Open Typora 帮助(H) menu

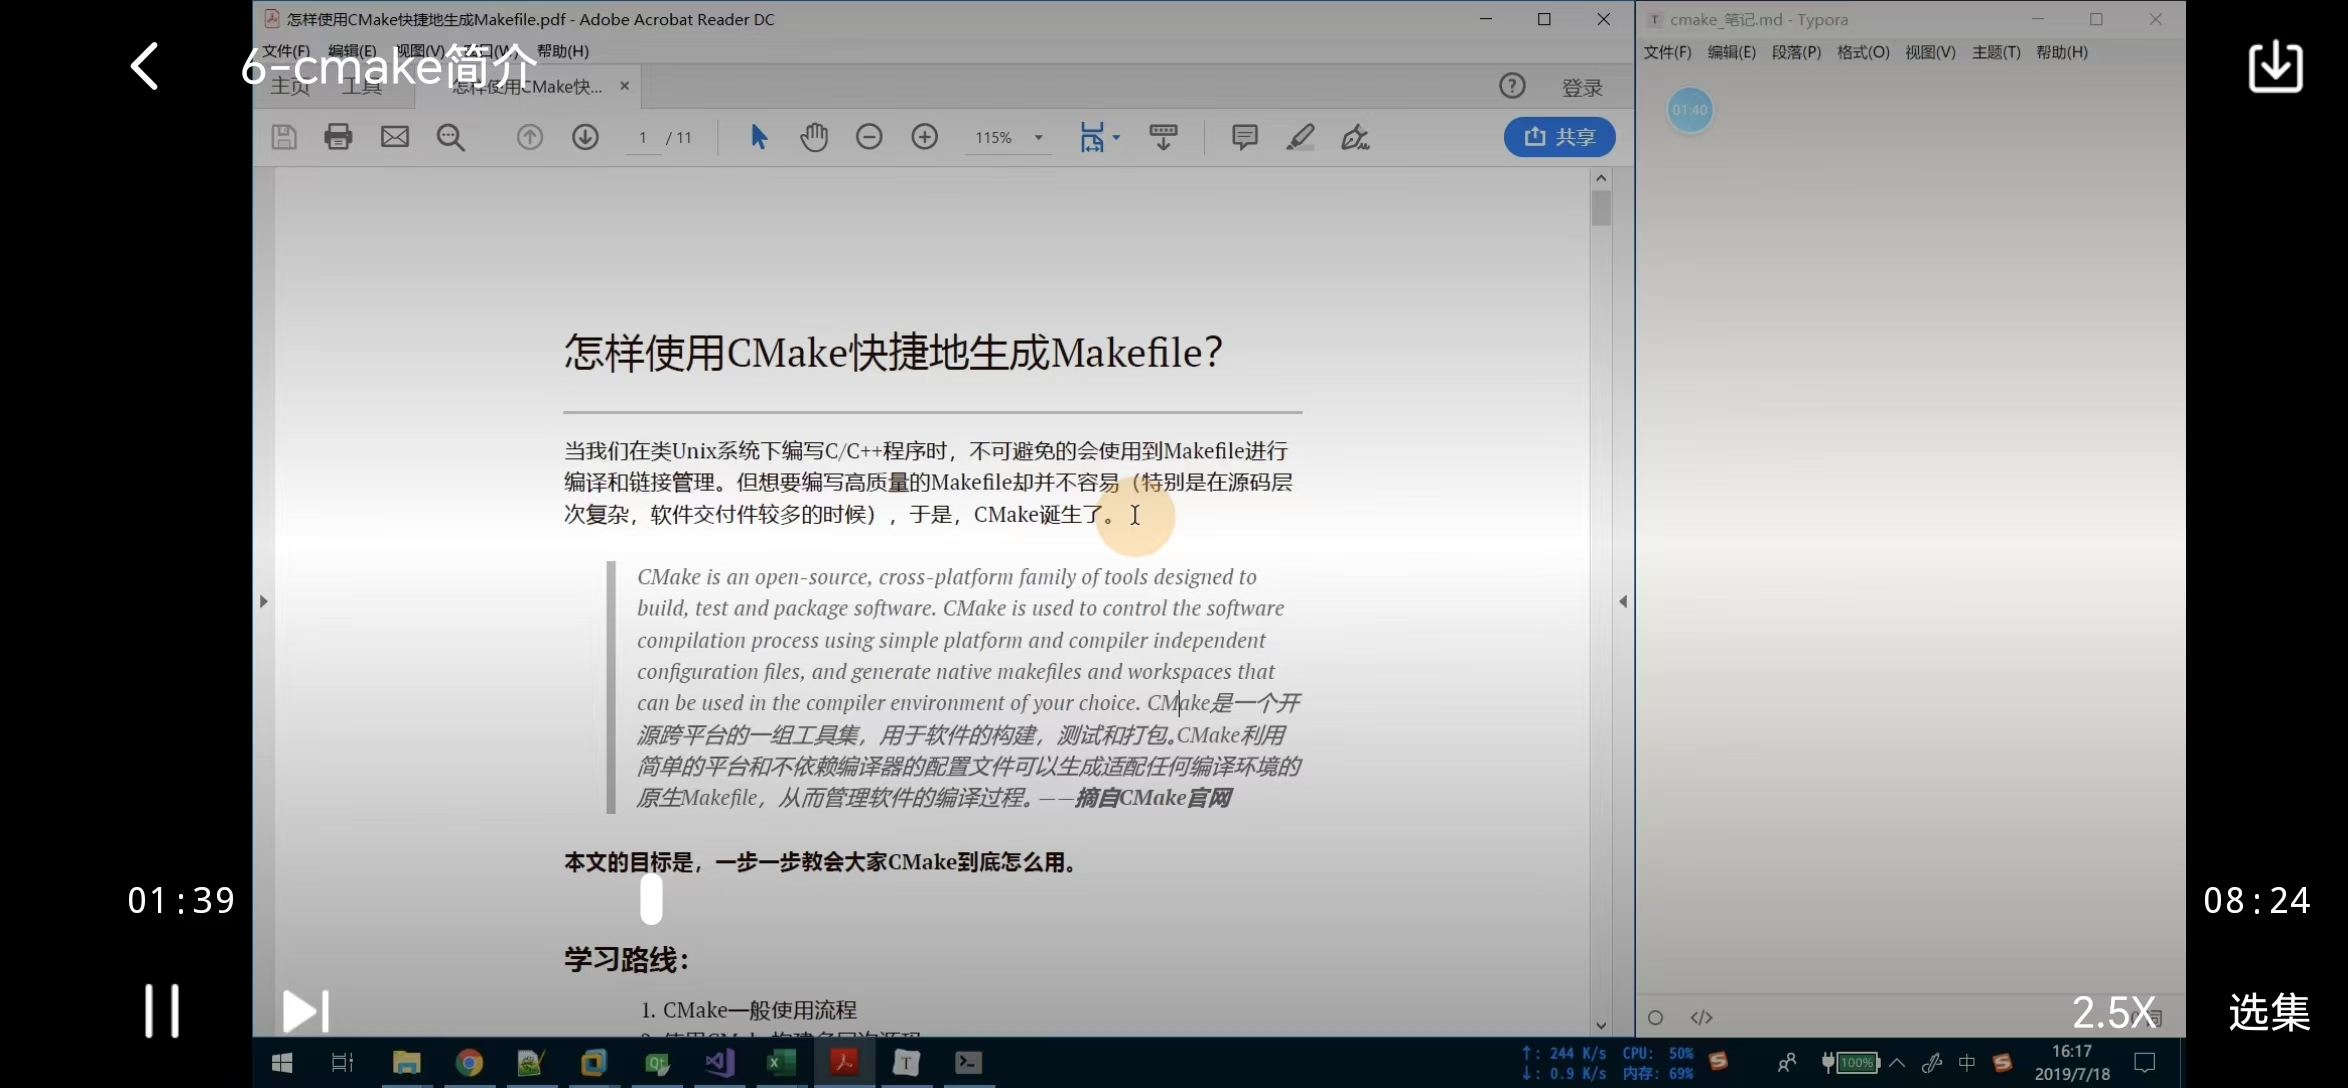pyautogui.click(x=2062, y=52)
